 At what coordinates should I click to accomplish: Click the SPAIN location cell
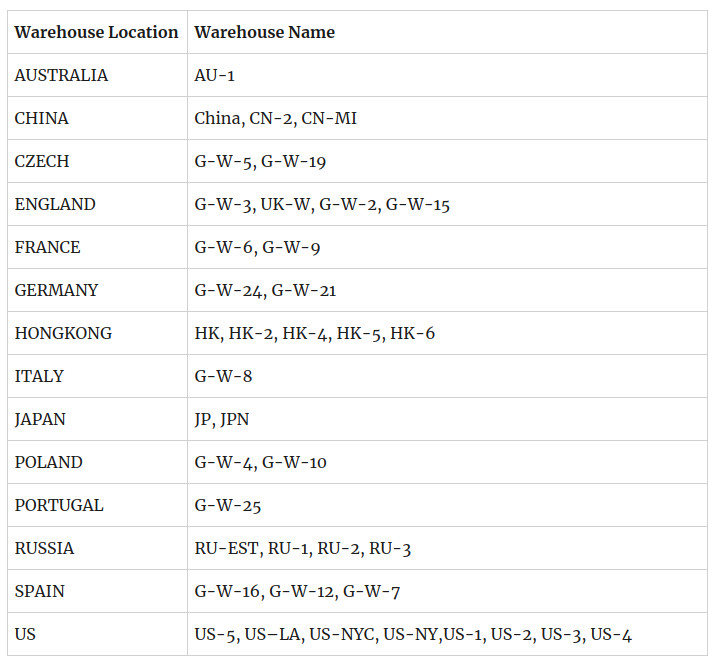pyautogui.click(x=97, y=592)
